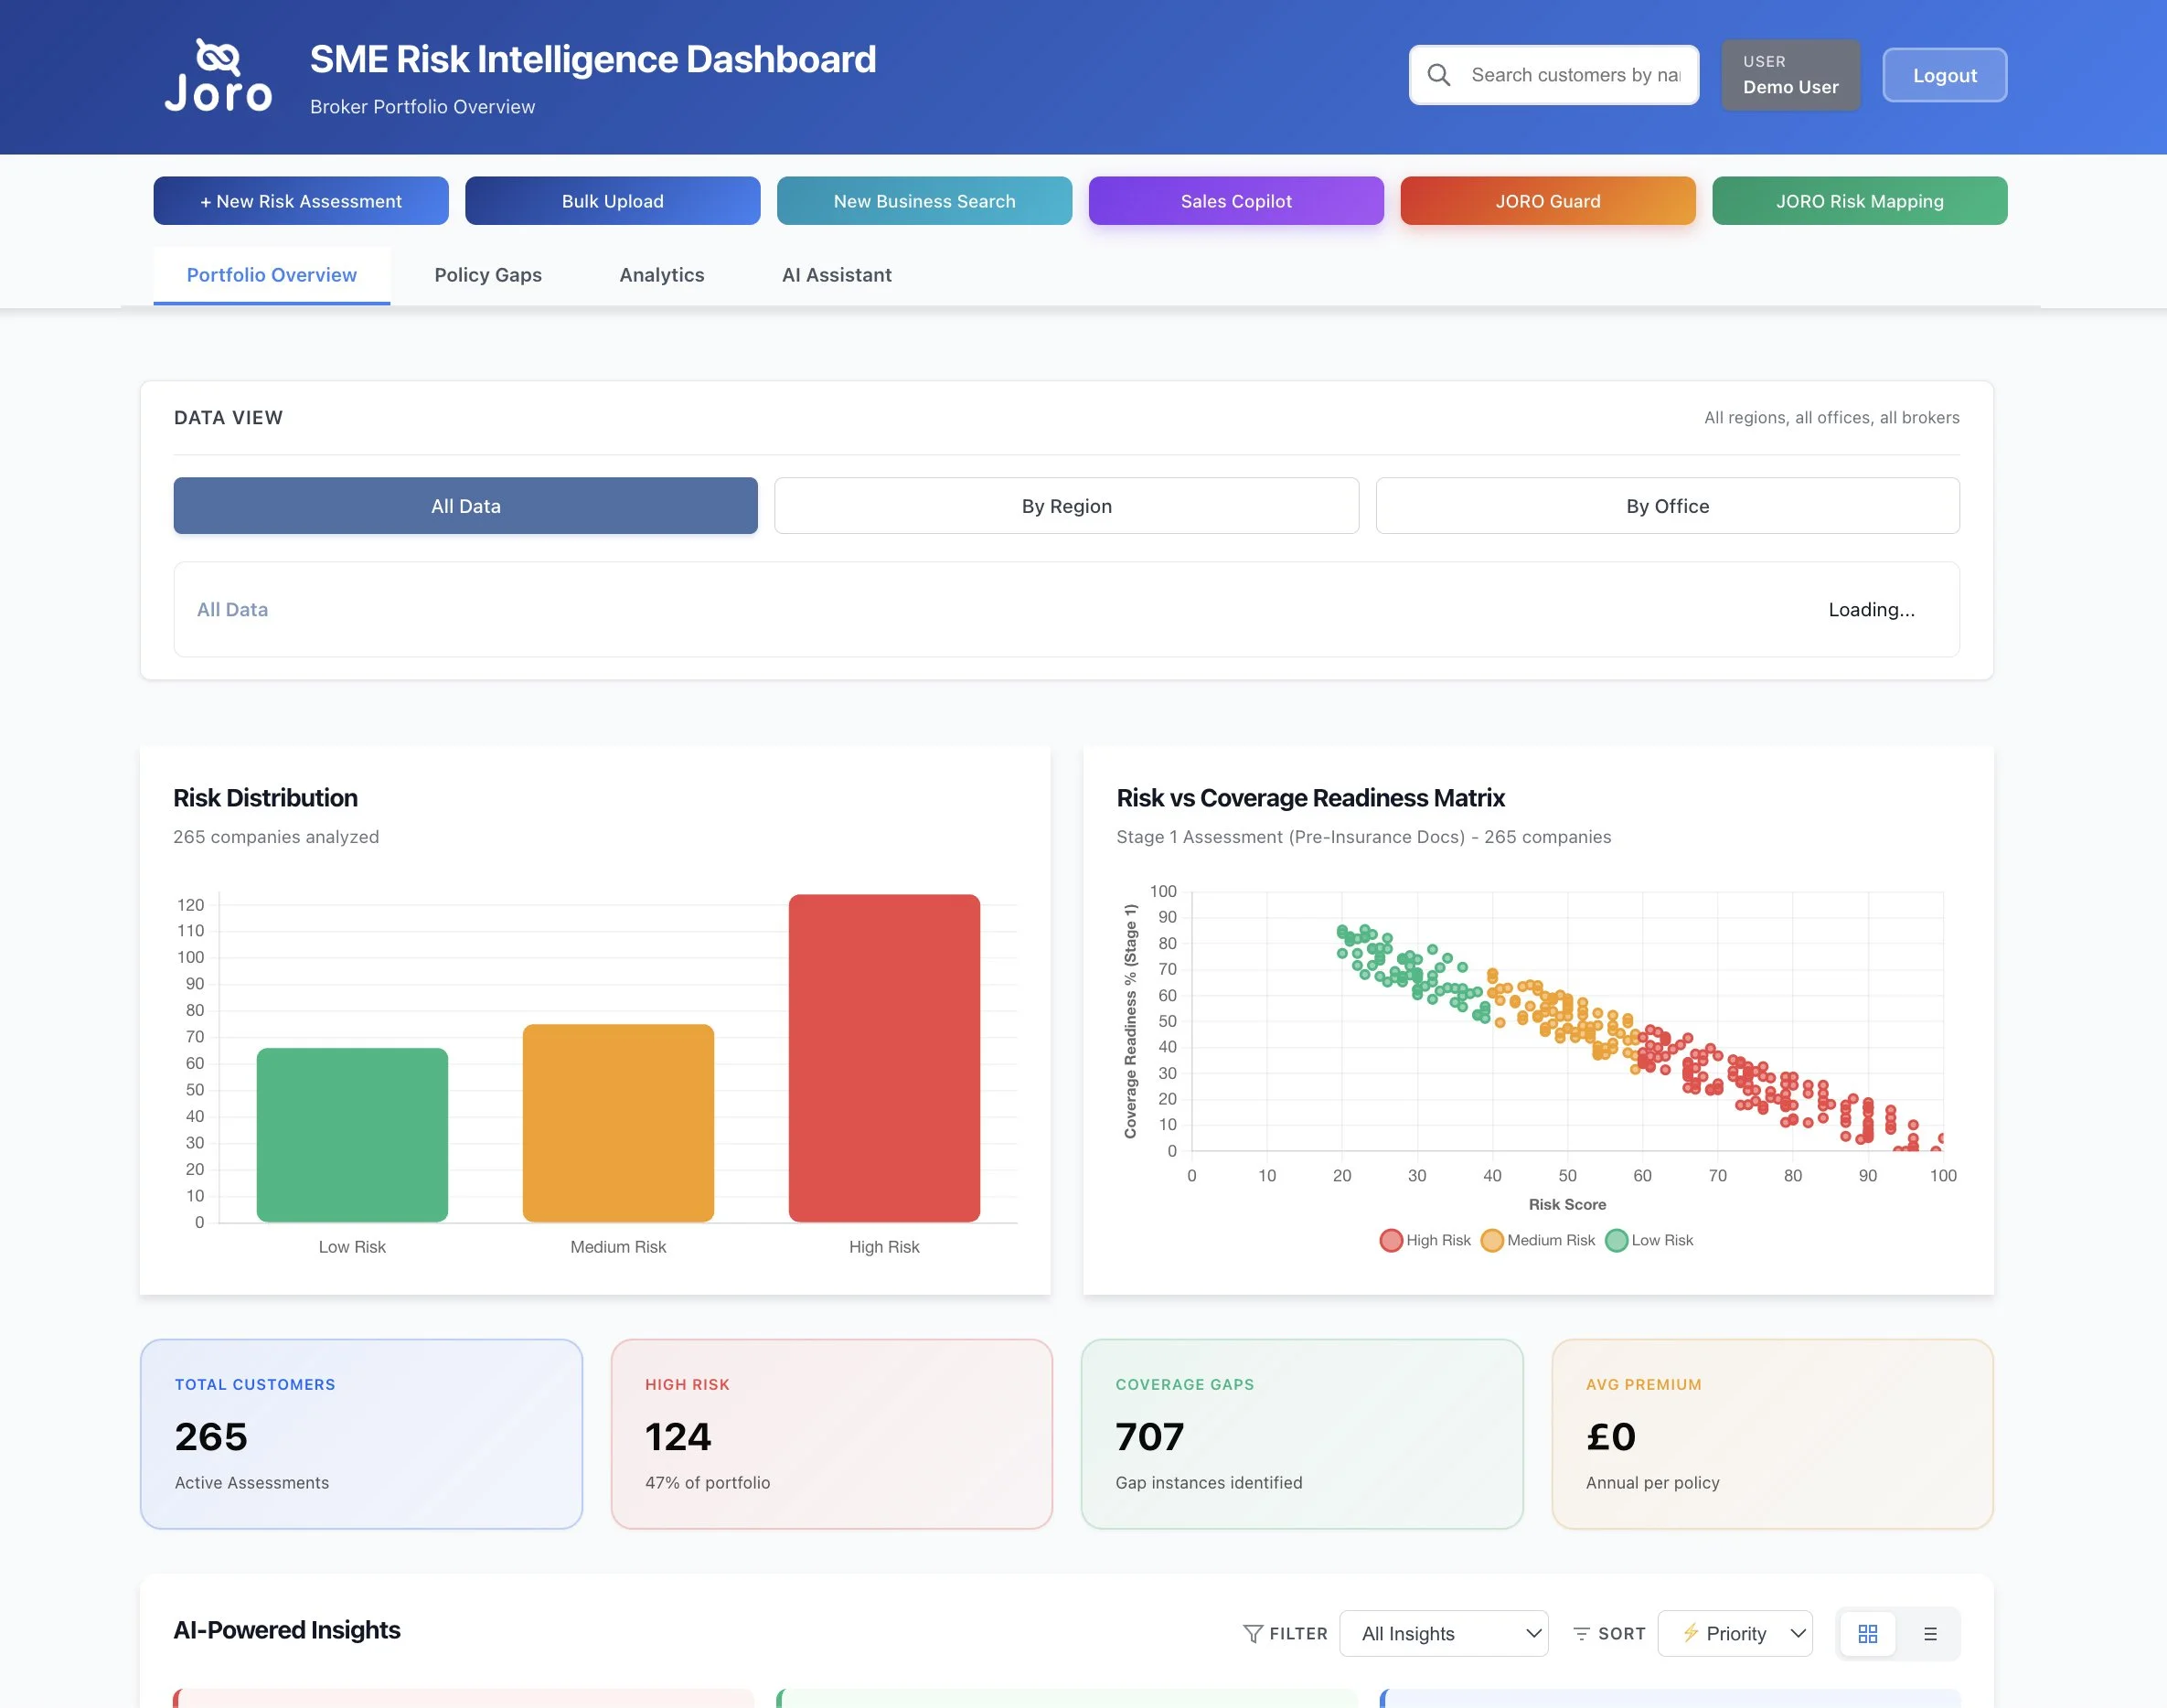Switch to grid view icon
This screenshot has height=1708, width=2167.
click(x=1867, y=1633)
